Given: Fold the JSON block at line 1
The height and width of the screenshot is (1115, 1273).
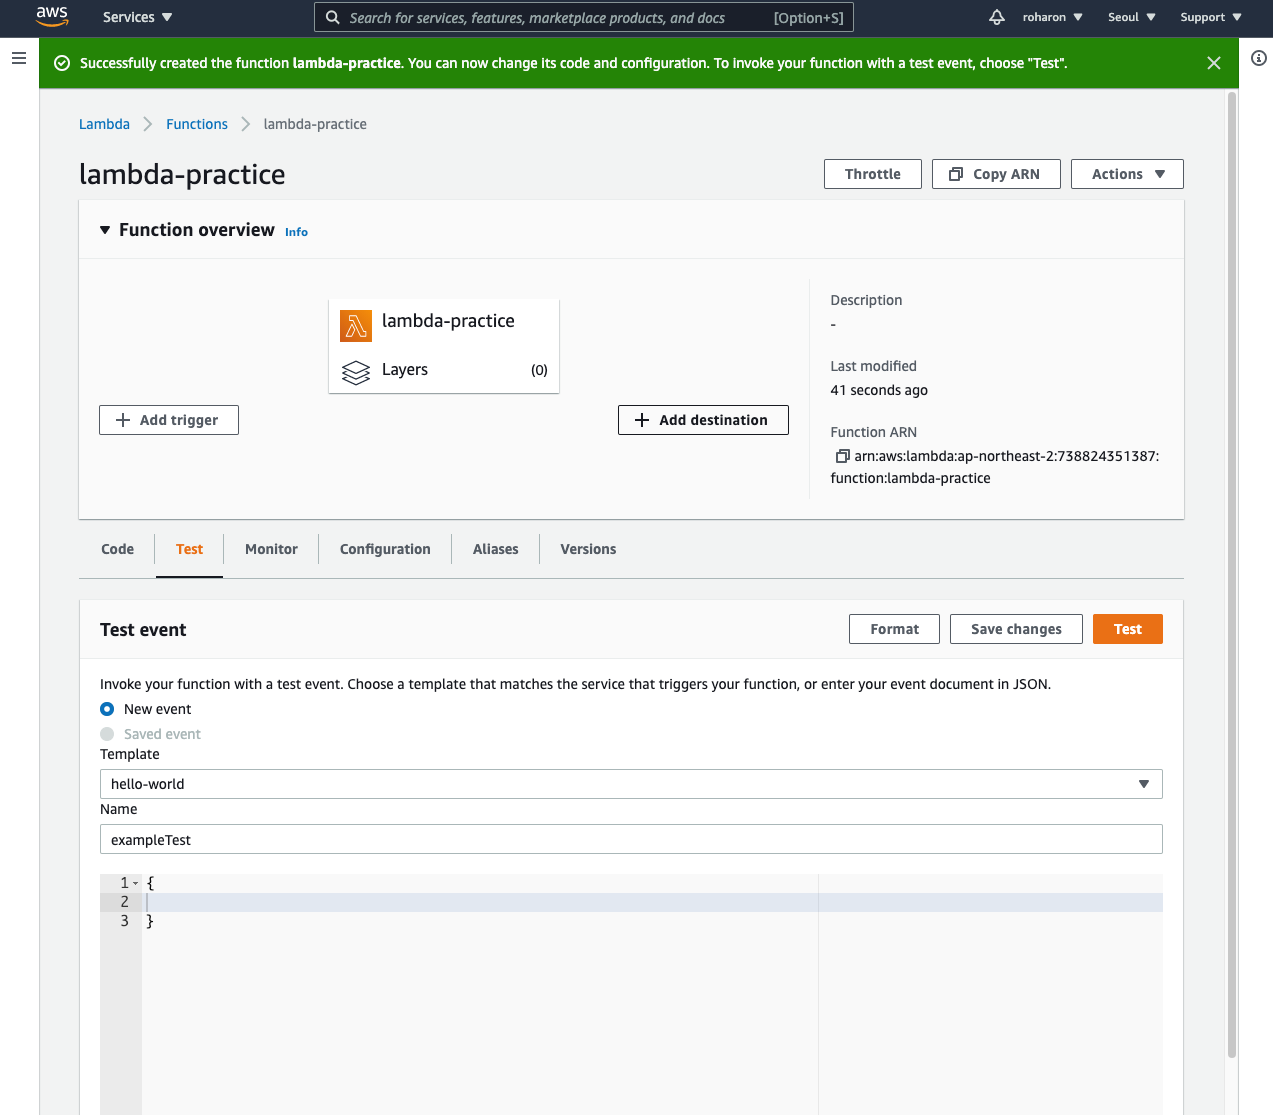Looking at the screenshot, I should 136,884.
